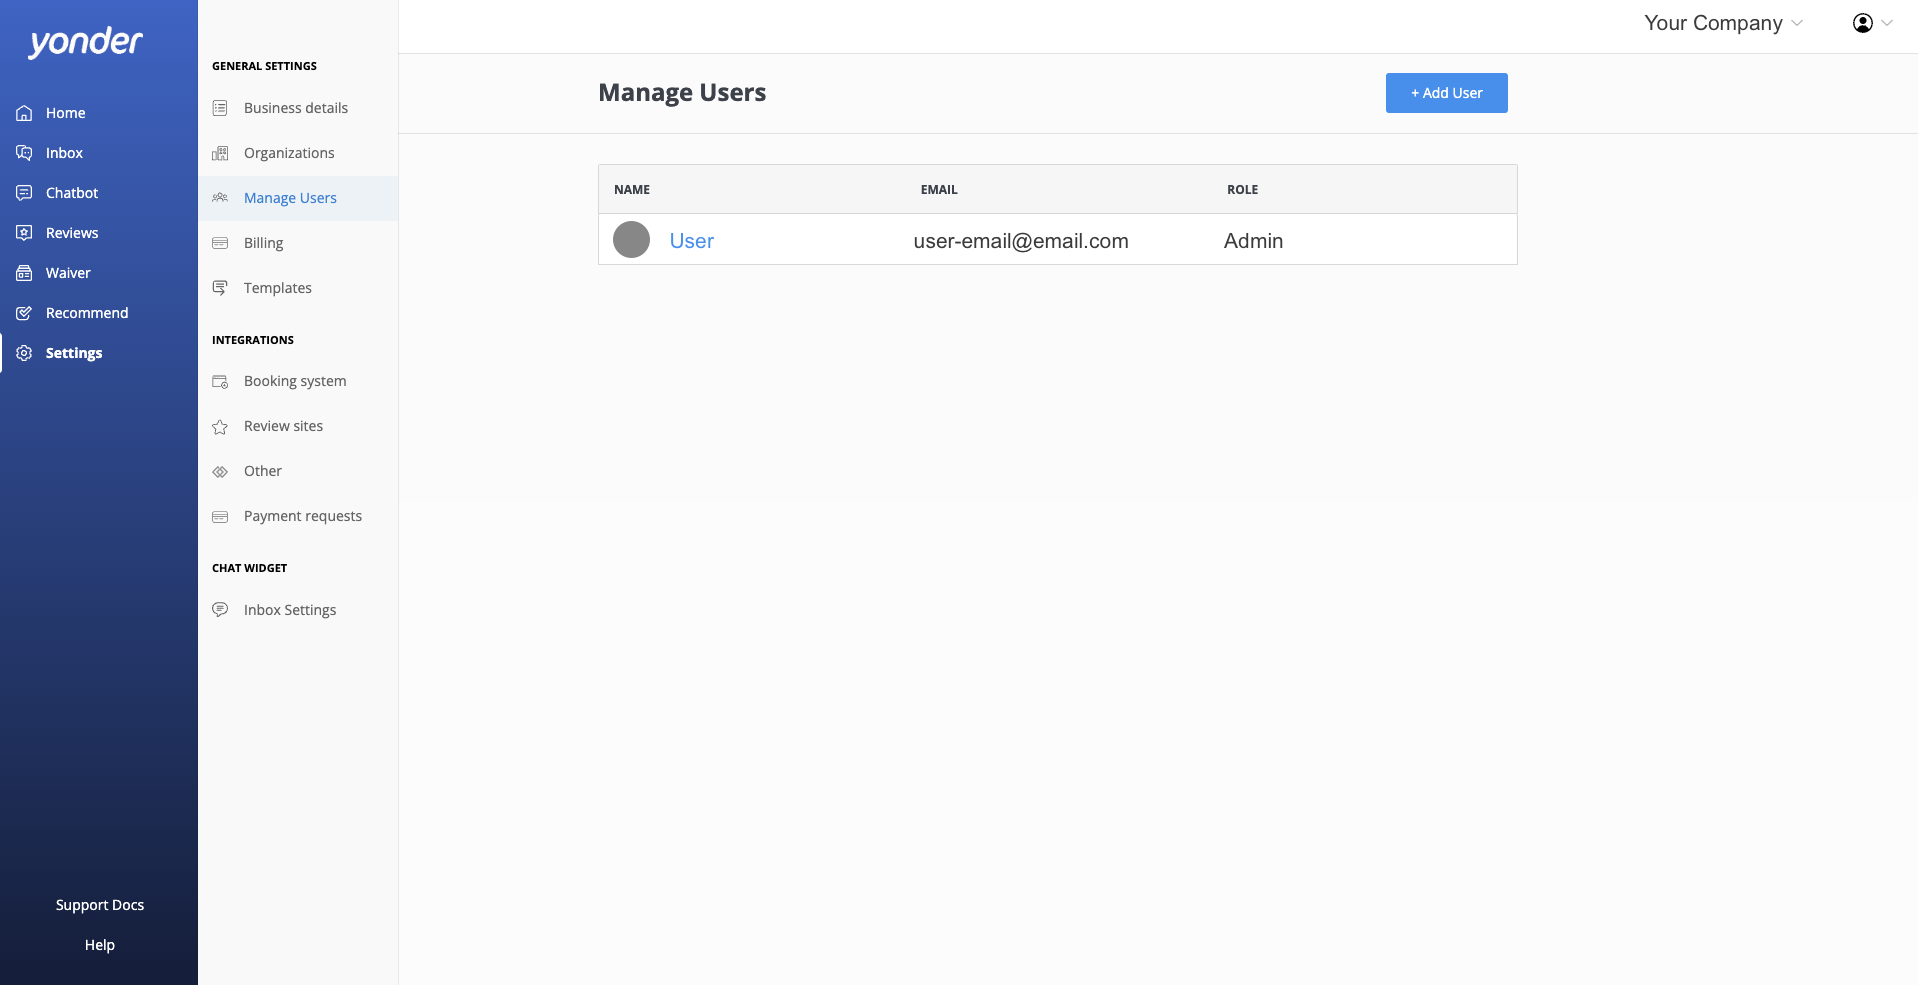Click the Other integrations icon

[x=220, y=472]
